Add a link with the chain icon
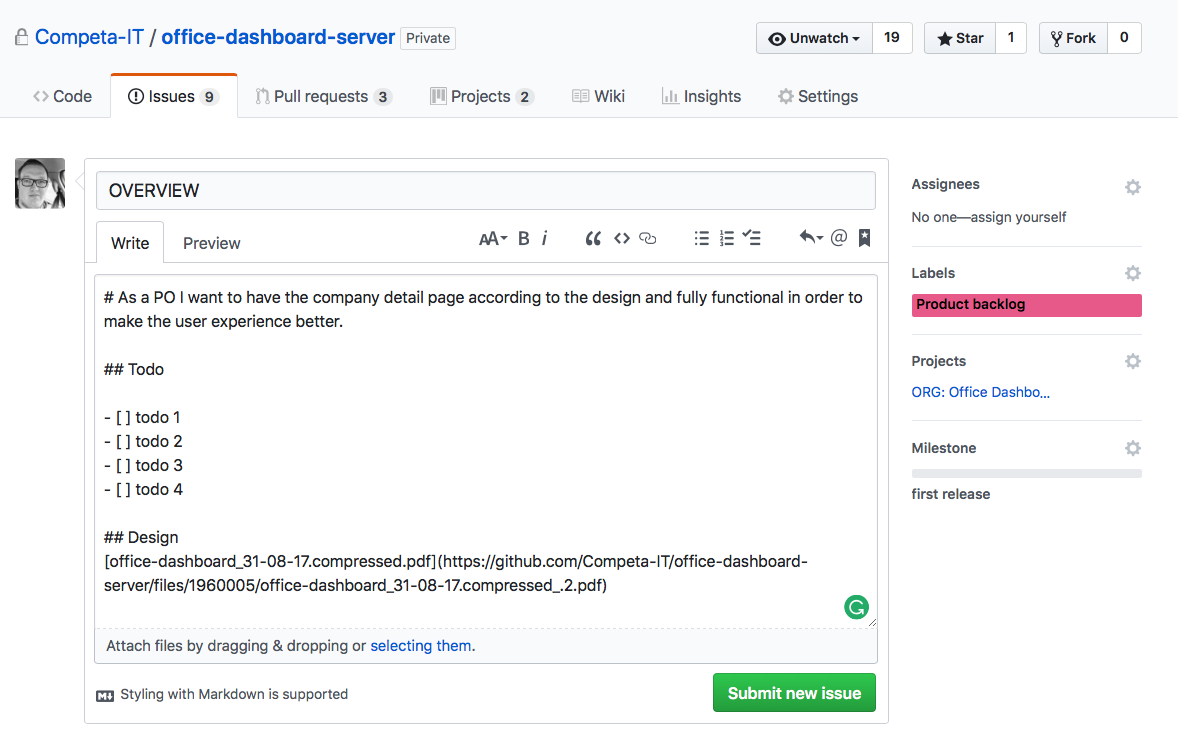Screen dimensions: 1178x756 point(648,238)
